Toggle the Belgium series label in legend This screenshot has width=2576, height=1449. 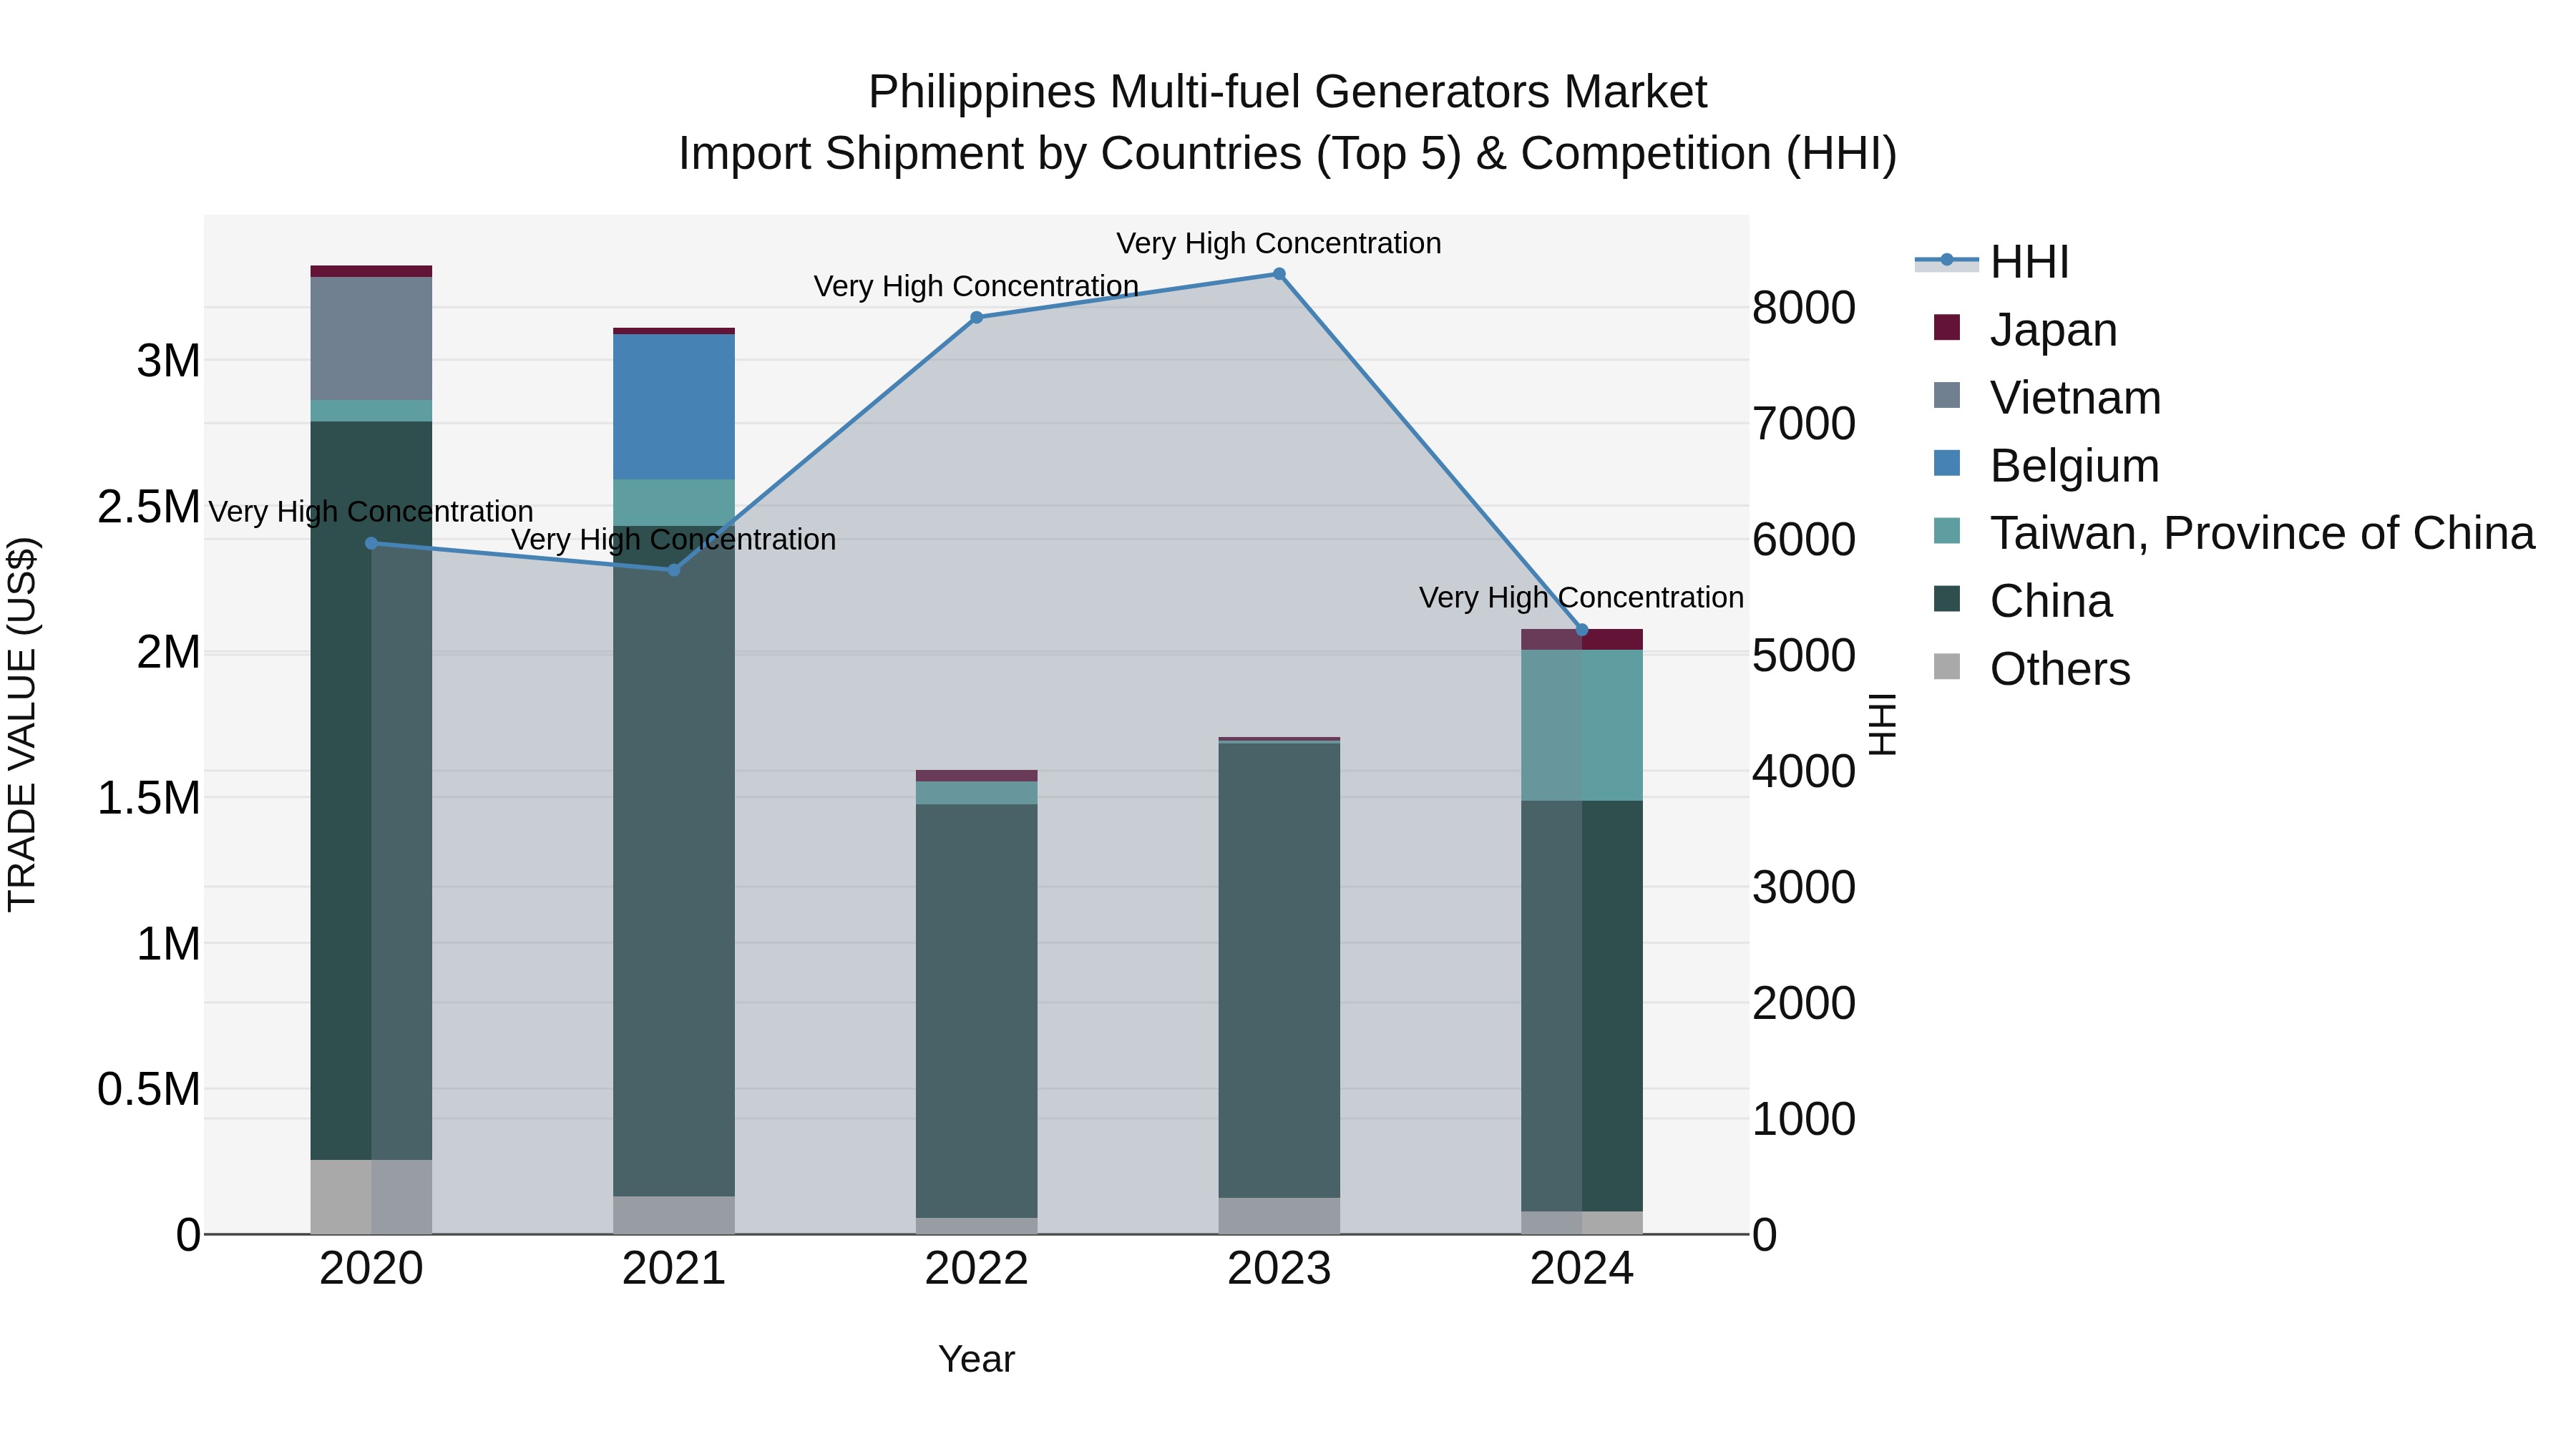tap(2075, 466)
